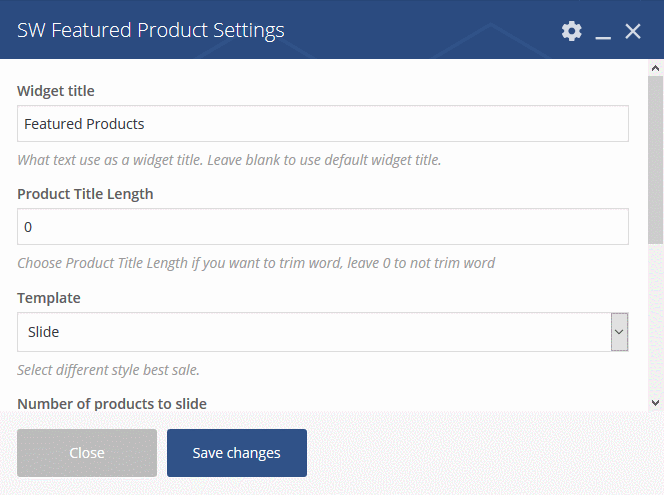Focus the Product Title Length field

(x=323, y=227)
